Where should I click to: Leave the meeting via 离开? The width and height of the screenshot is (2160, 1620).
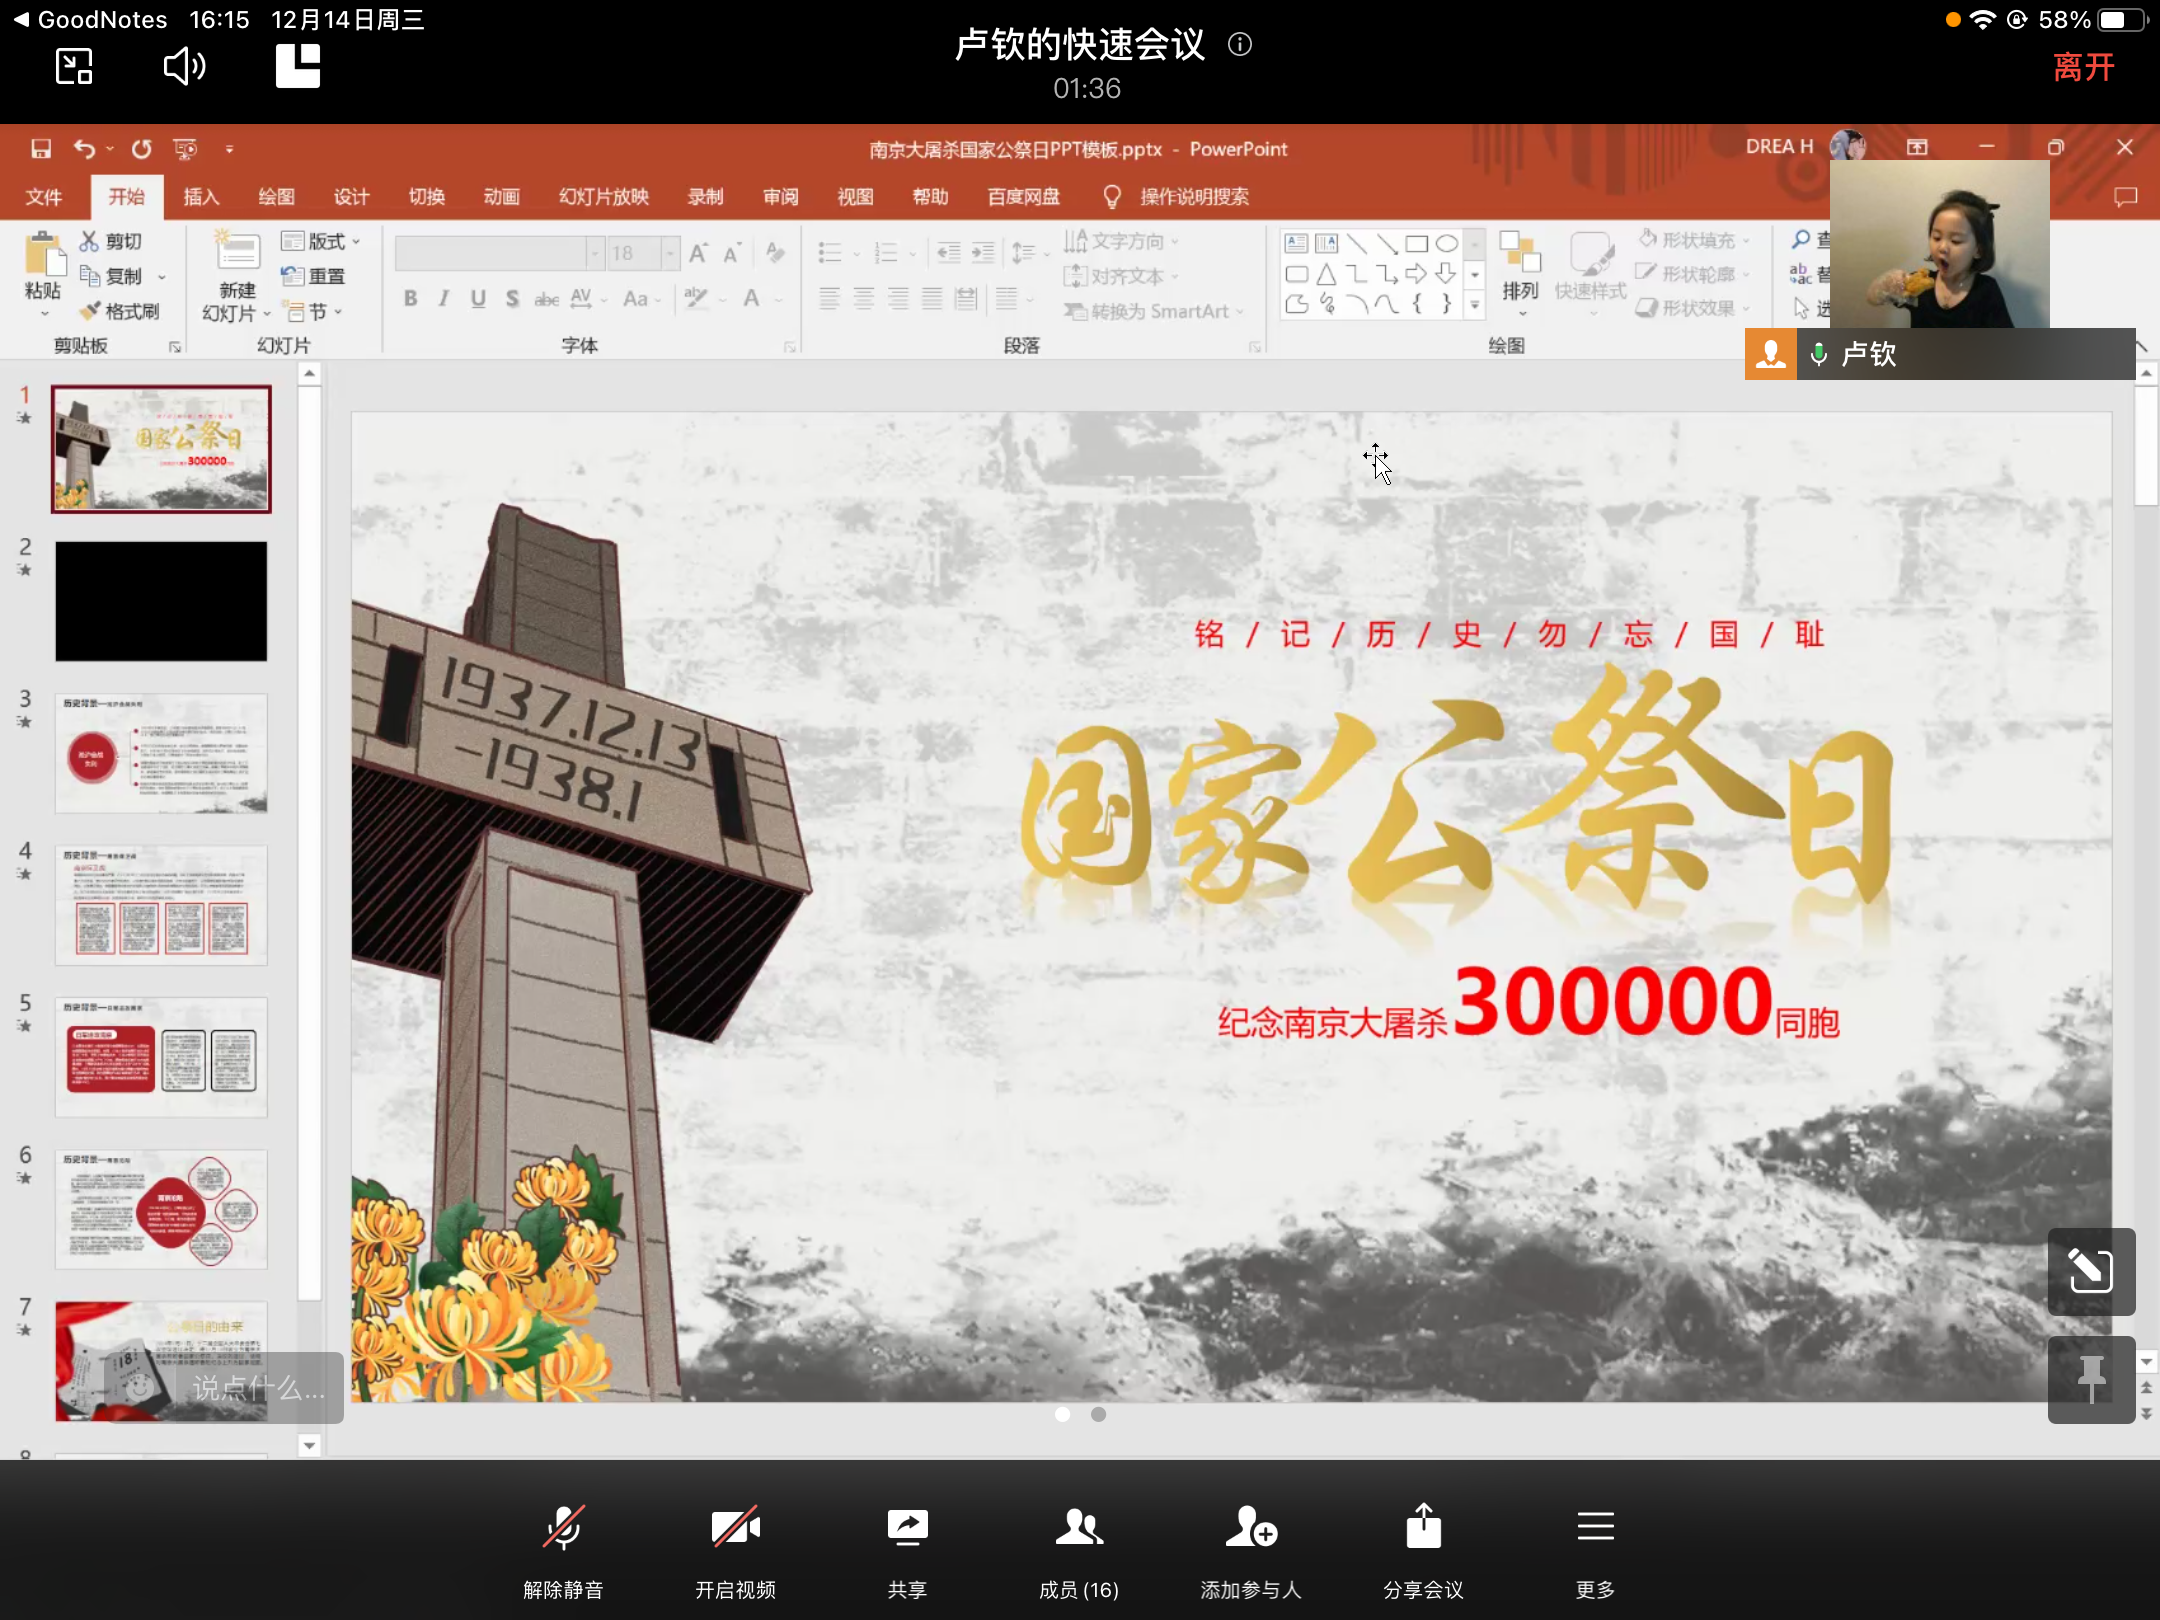click(2084, 67)
